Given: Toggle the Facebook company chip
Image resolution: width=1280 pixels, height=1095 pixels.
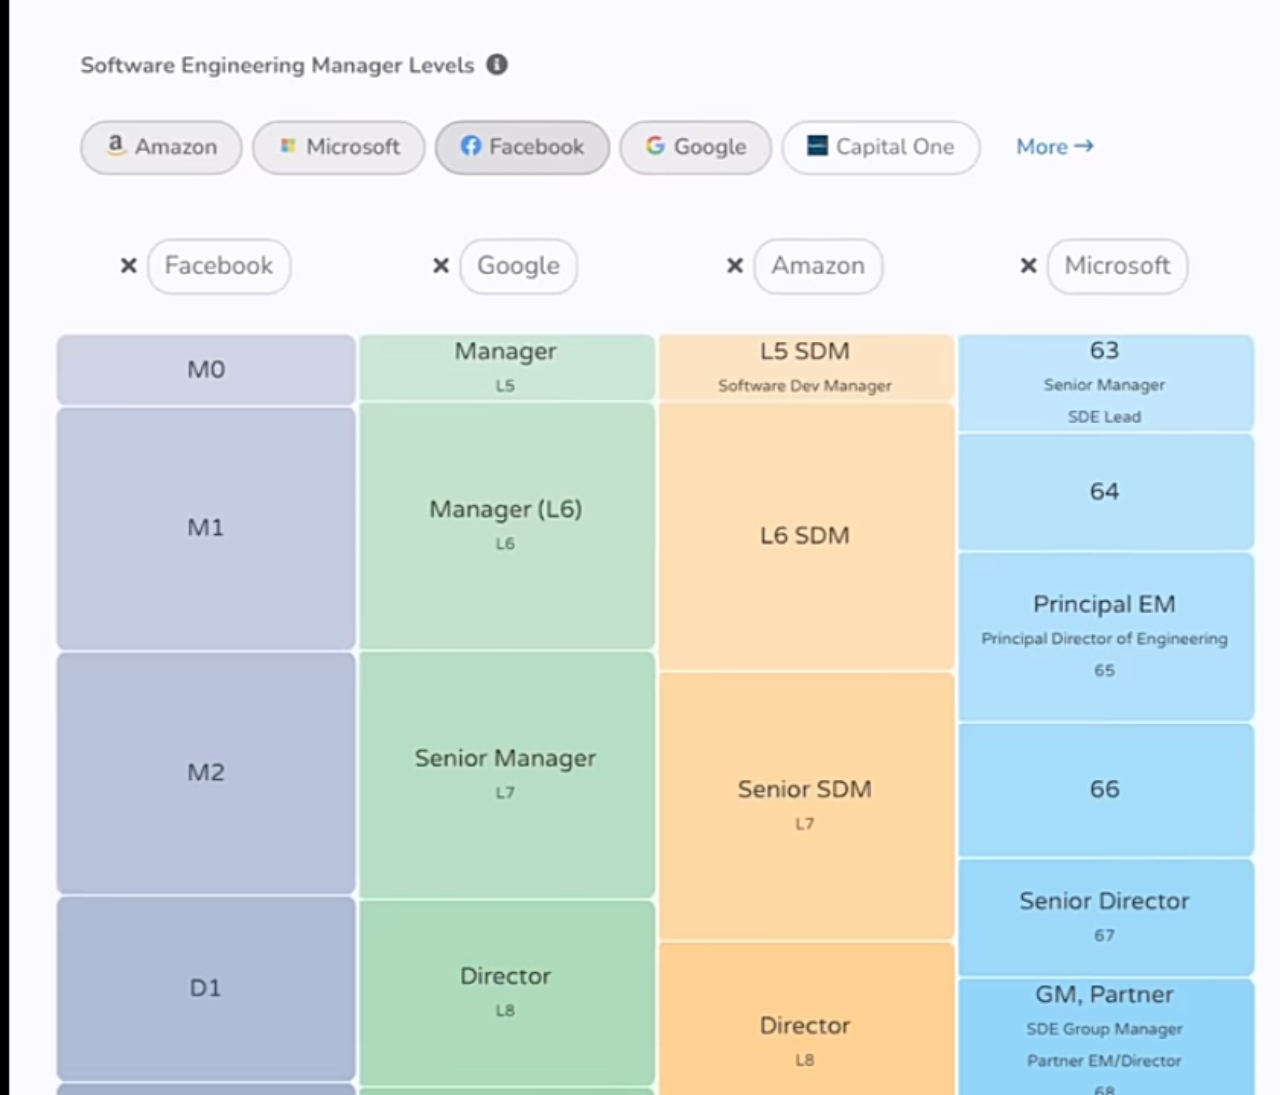Looking at the screenshot, I should [x=522, y=147].
